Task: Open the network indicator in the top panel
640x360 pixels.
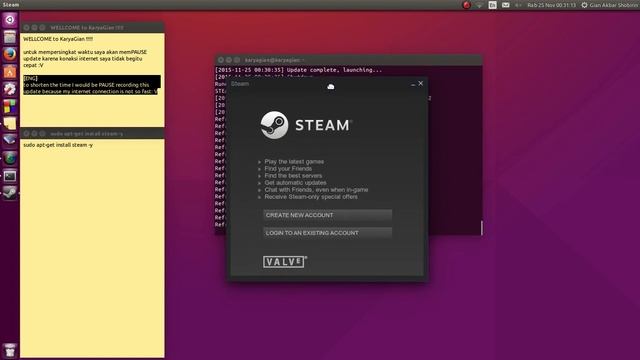Action: [479, 5]
